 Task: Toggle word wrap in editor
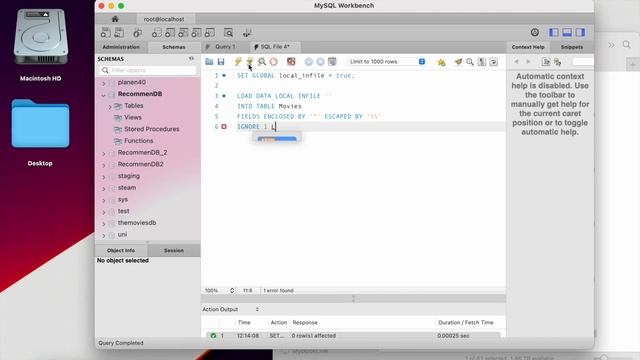click(493, 62)
